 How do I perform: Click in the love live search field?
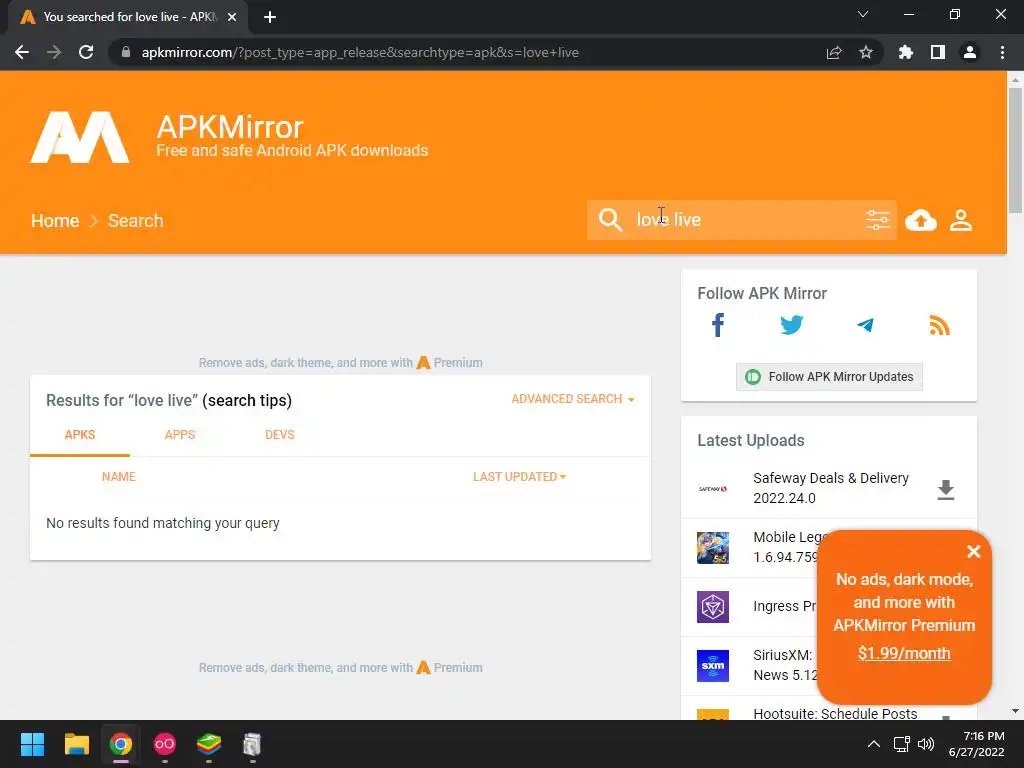(744, 220)
